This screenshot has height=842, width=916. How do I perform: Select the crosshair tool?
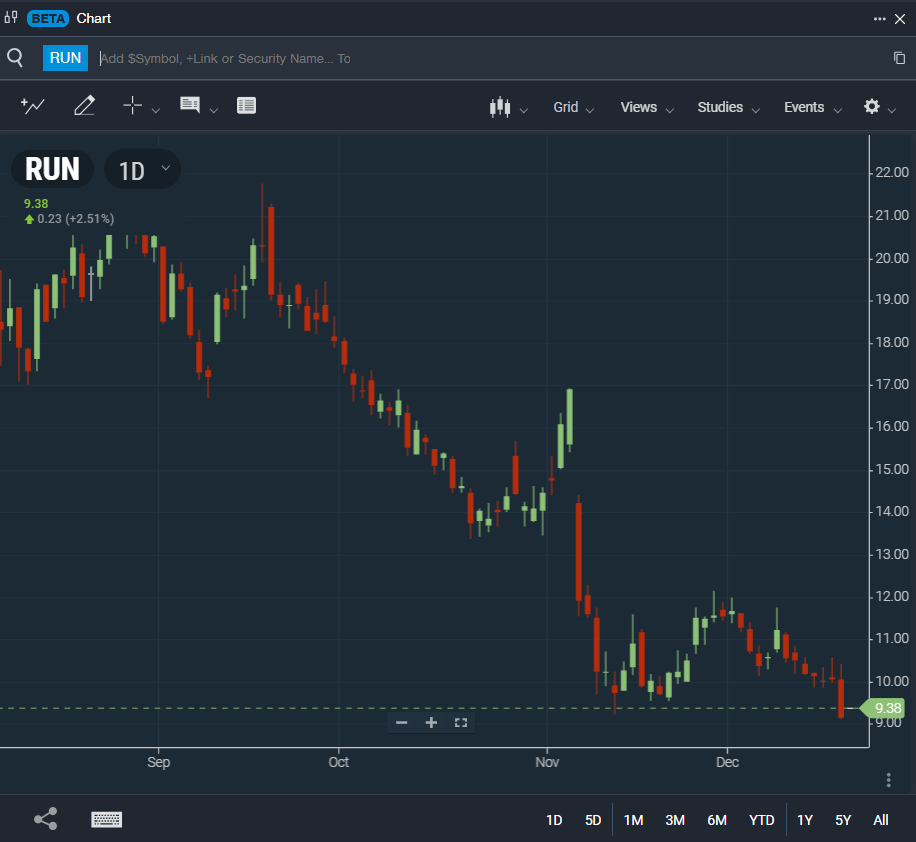pos(133,106)
